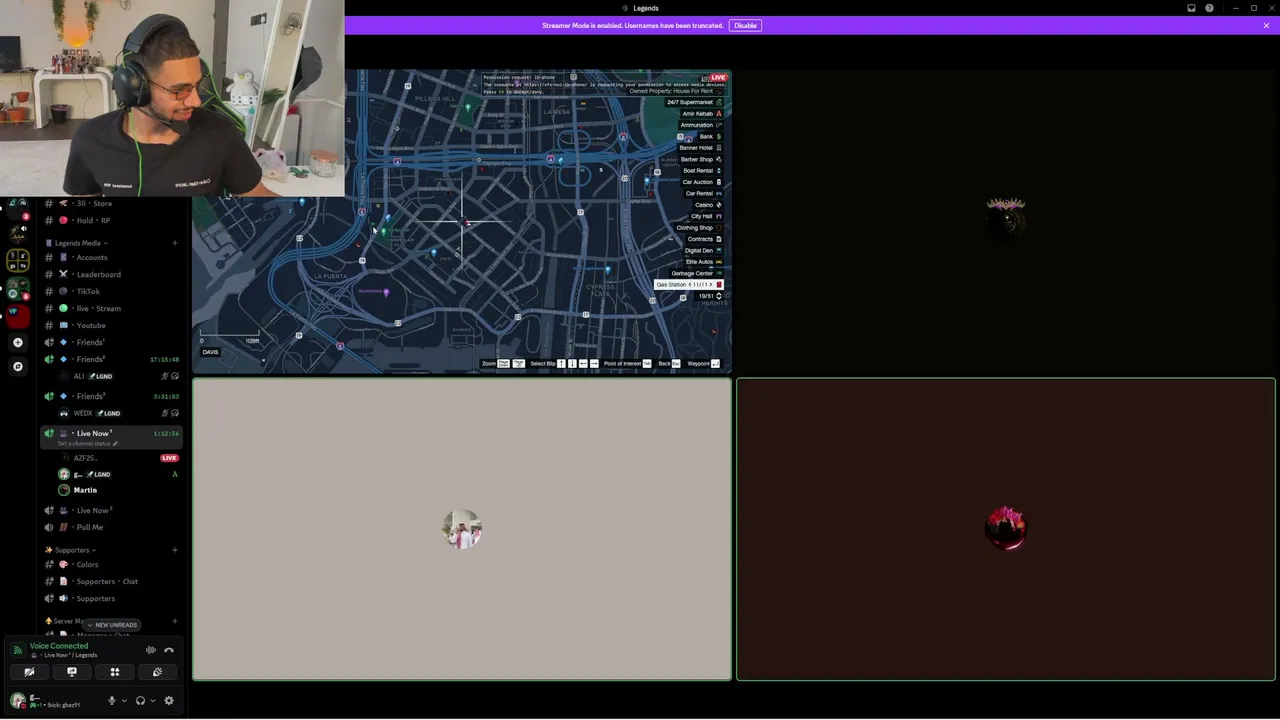Join the Pull Me voice channel
Screen dimensions: 1280x720
click(111, 527)
